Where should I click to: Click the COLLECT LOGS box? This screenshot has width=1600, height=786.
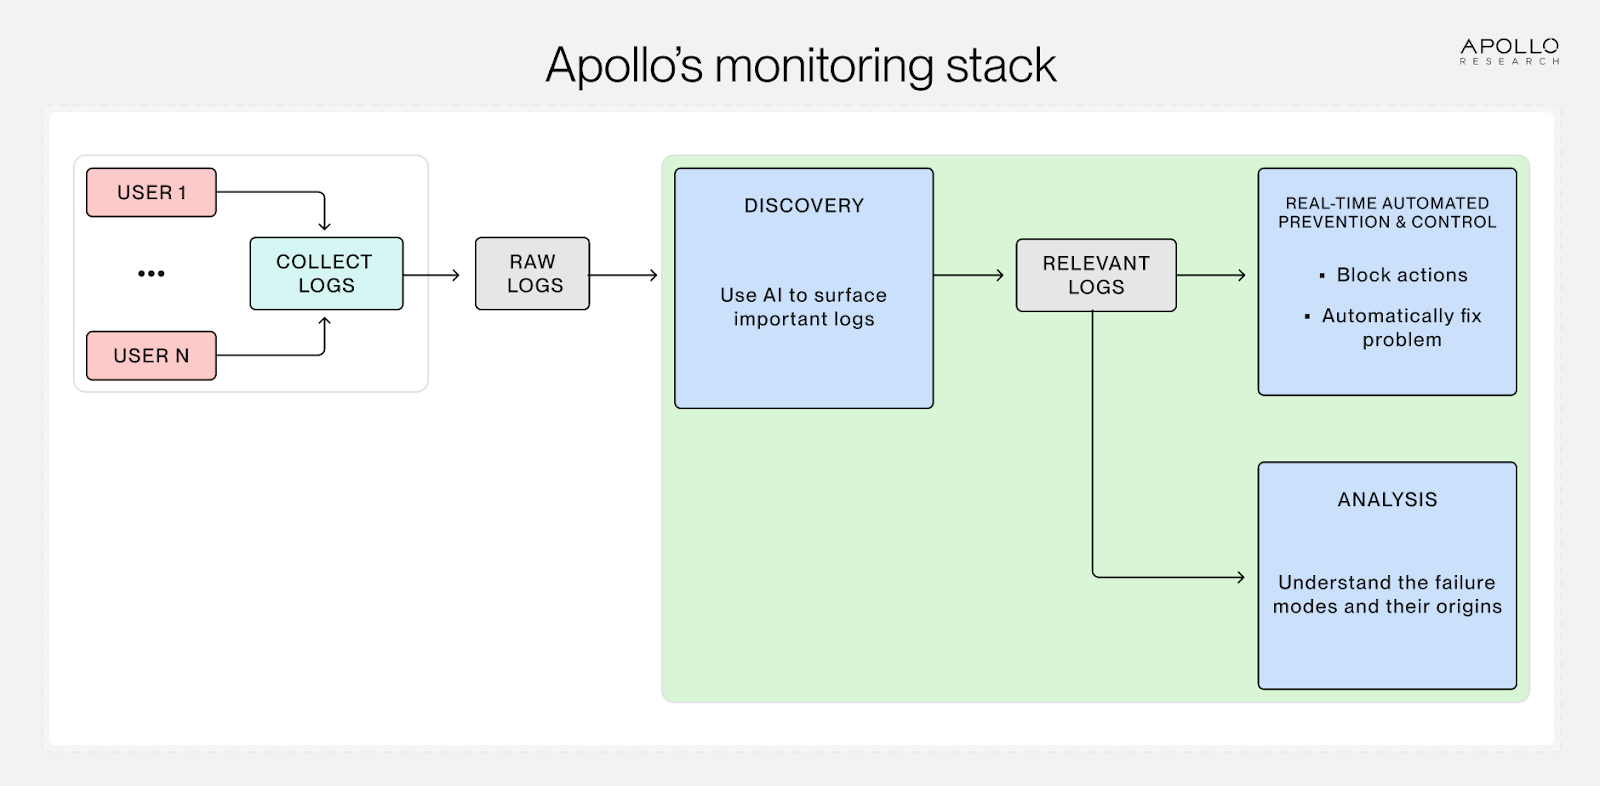click(326, 273)
